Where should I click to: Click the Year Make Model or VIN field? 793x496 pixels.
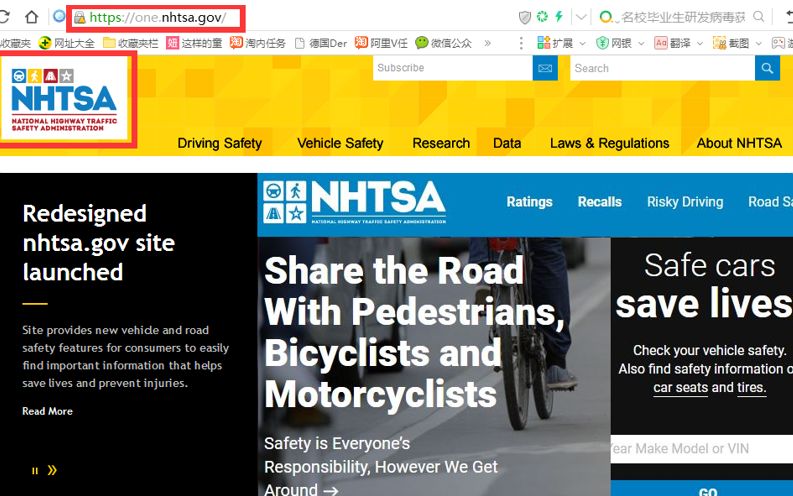702,448
